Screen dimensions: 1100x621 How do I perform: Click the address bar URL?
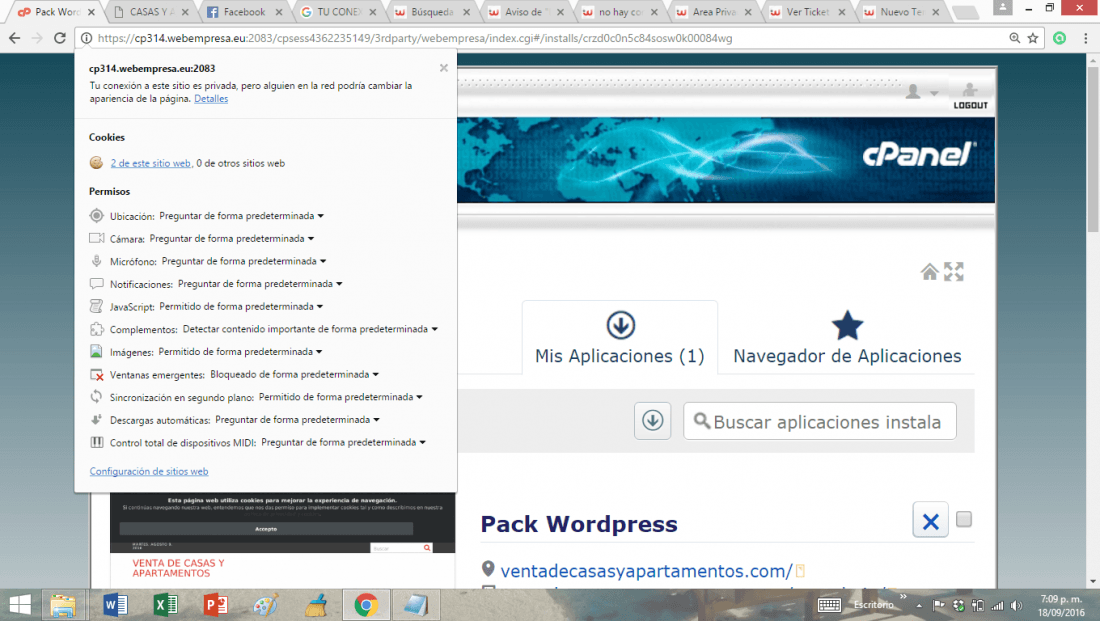415,38
